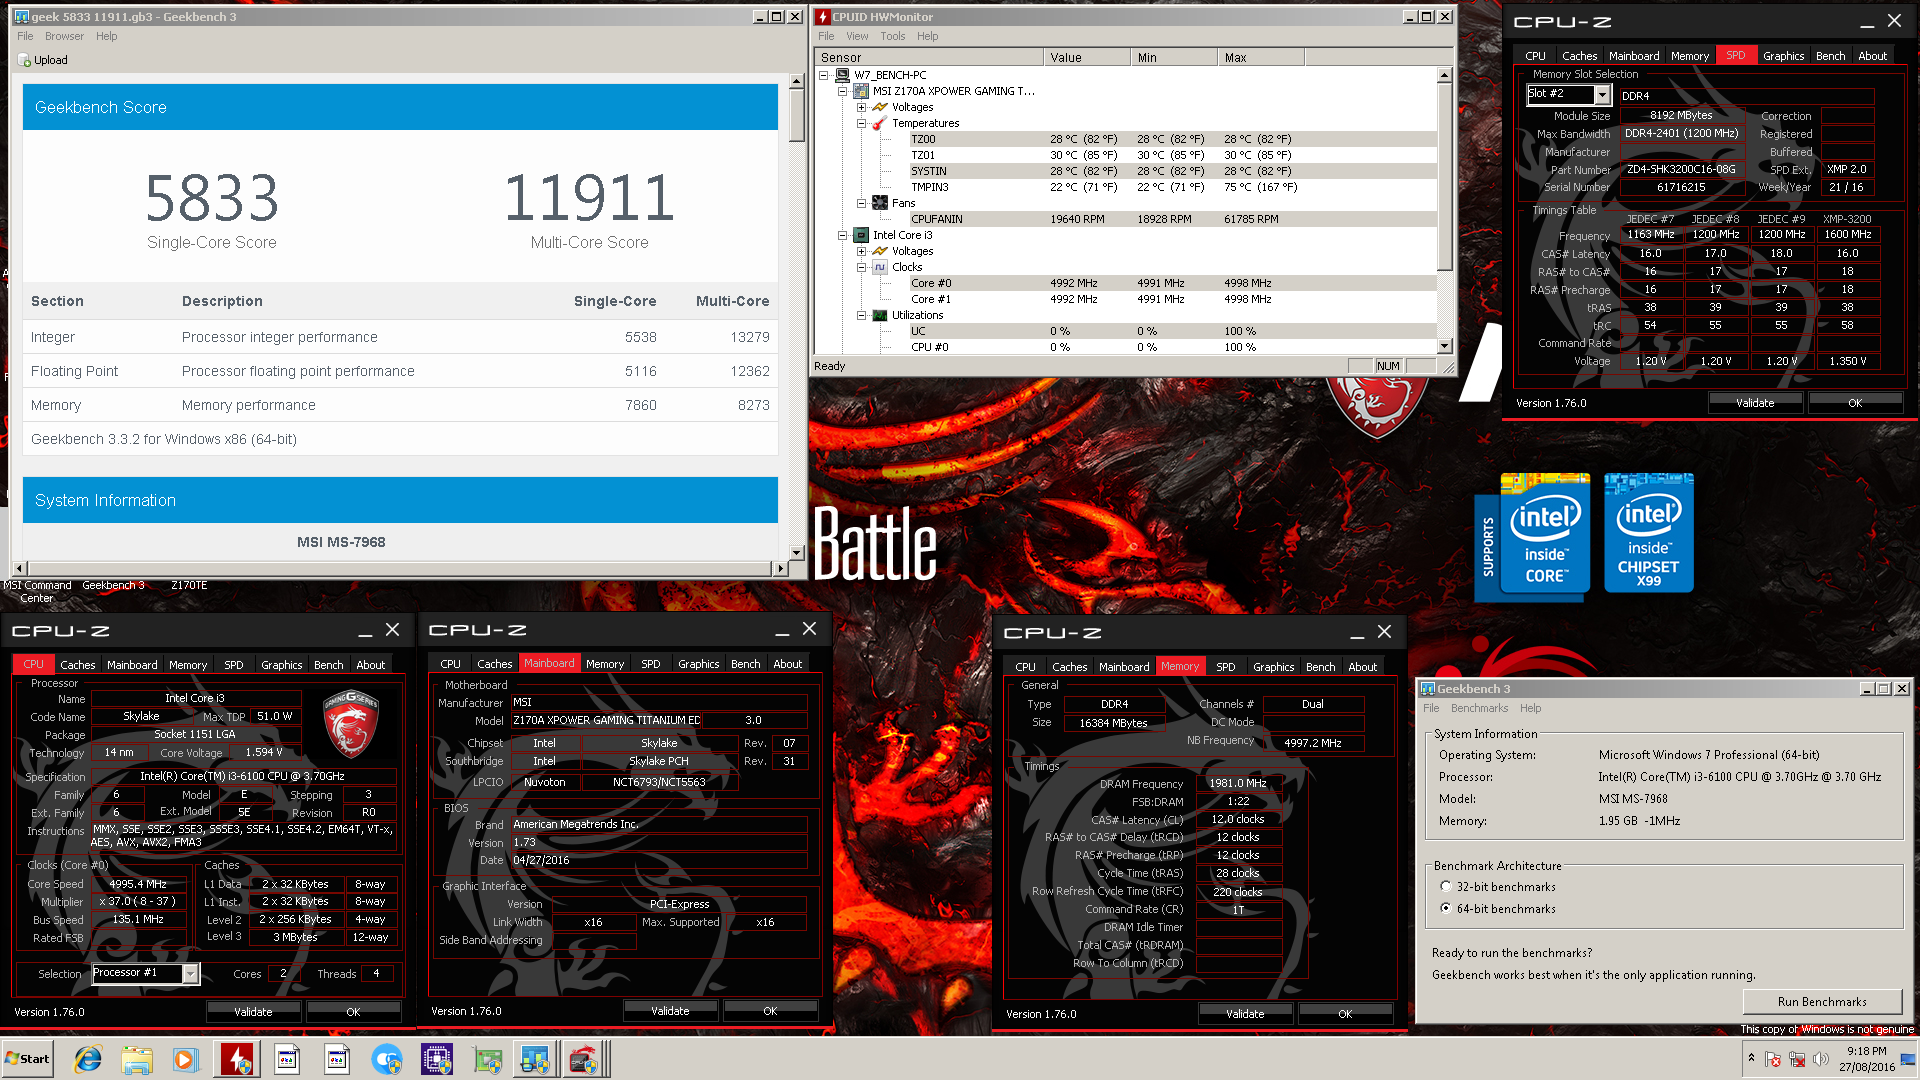Show hidden tray icons arrow
The height and width of the screenshot is (1080, 1920).
coord(1751,1058)
